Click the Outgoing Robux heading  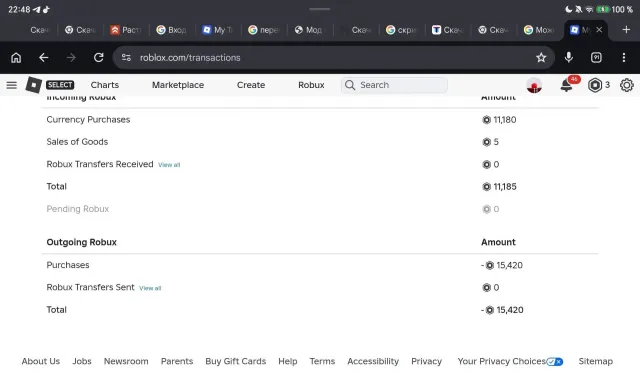click(x=82, y=242)
